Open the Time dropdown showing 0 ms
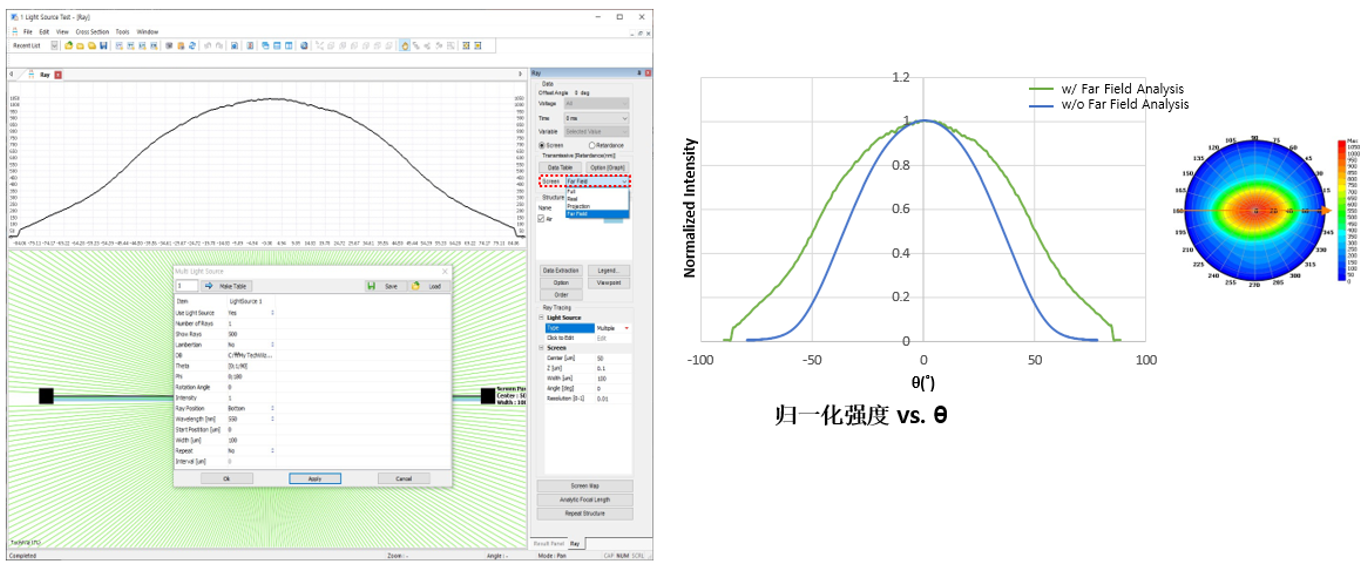Image resolution: width=1368 pixels, height=571 pixels. (597, 118)
